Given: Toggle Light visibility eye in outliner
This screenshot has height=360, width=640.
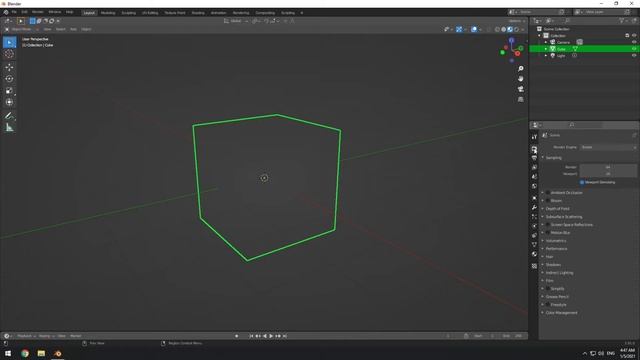Looking at the screenshot, I should pyautogui.click(x=634, y=56).
